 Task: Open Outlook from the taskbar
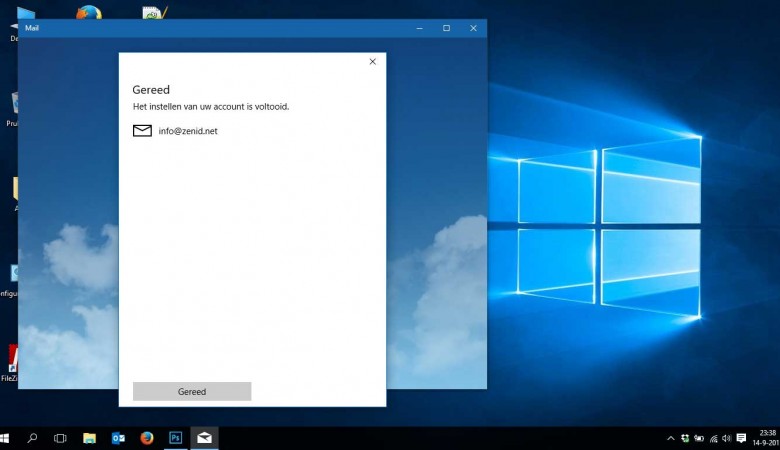(118, 438)
